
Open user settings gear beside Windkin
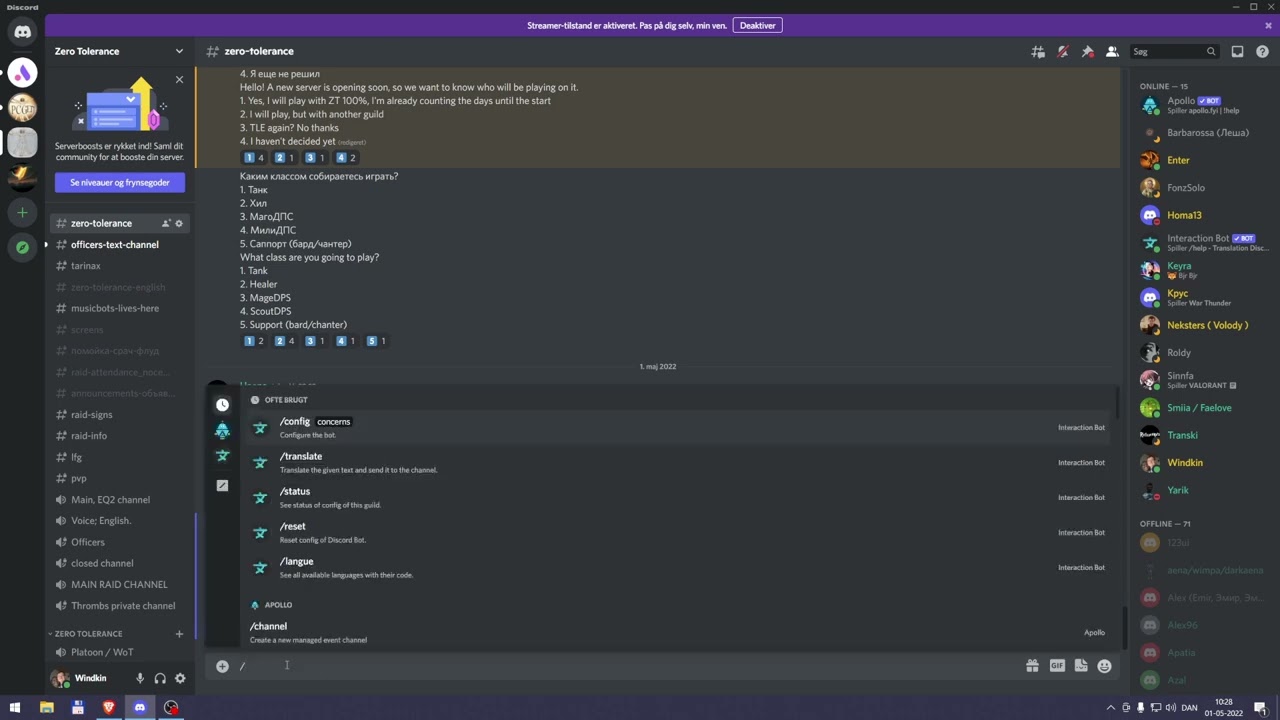click(180, 678)
